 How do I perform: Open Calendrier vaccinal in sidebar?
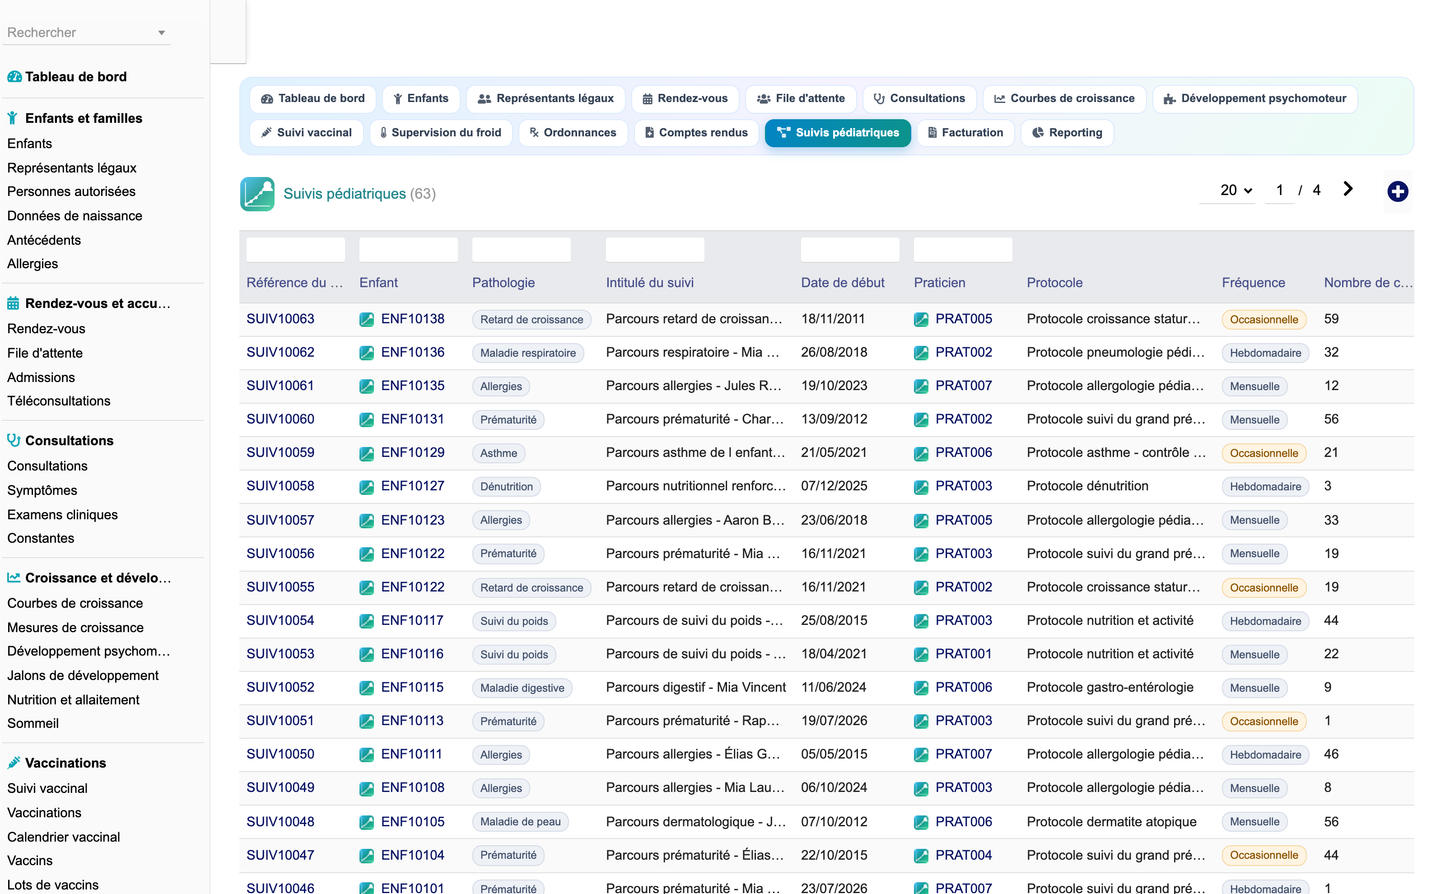pos(64,837)
